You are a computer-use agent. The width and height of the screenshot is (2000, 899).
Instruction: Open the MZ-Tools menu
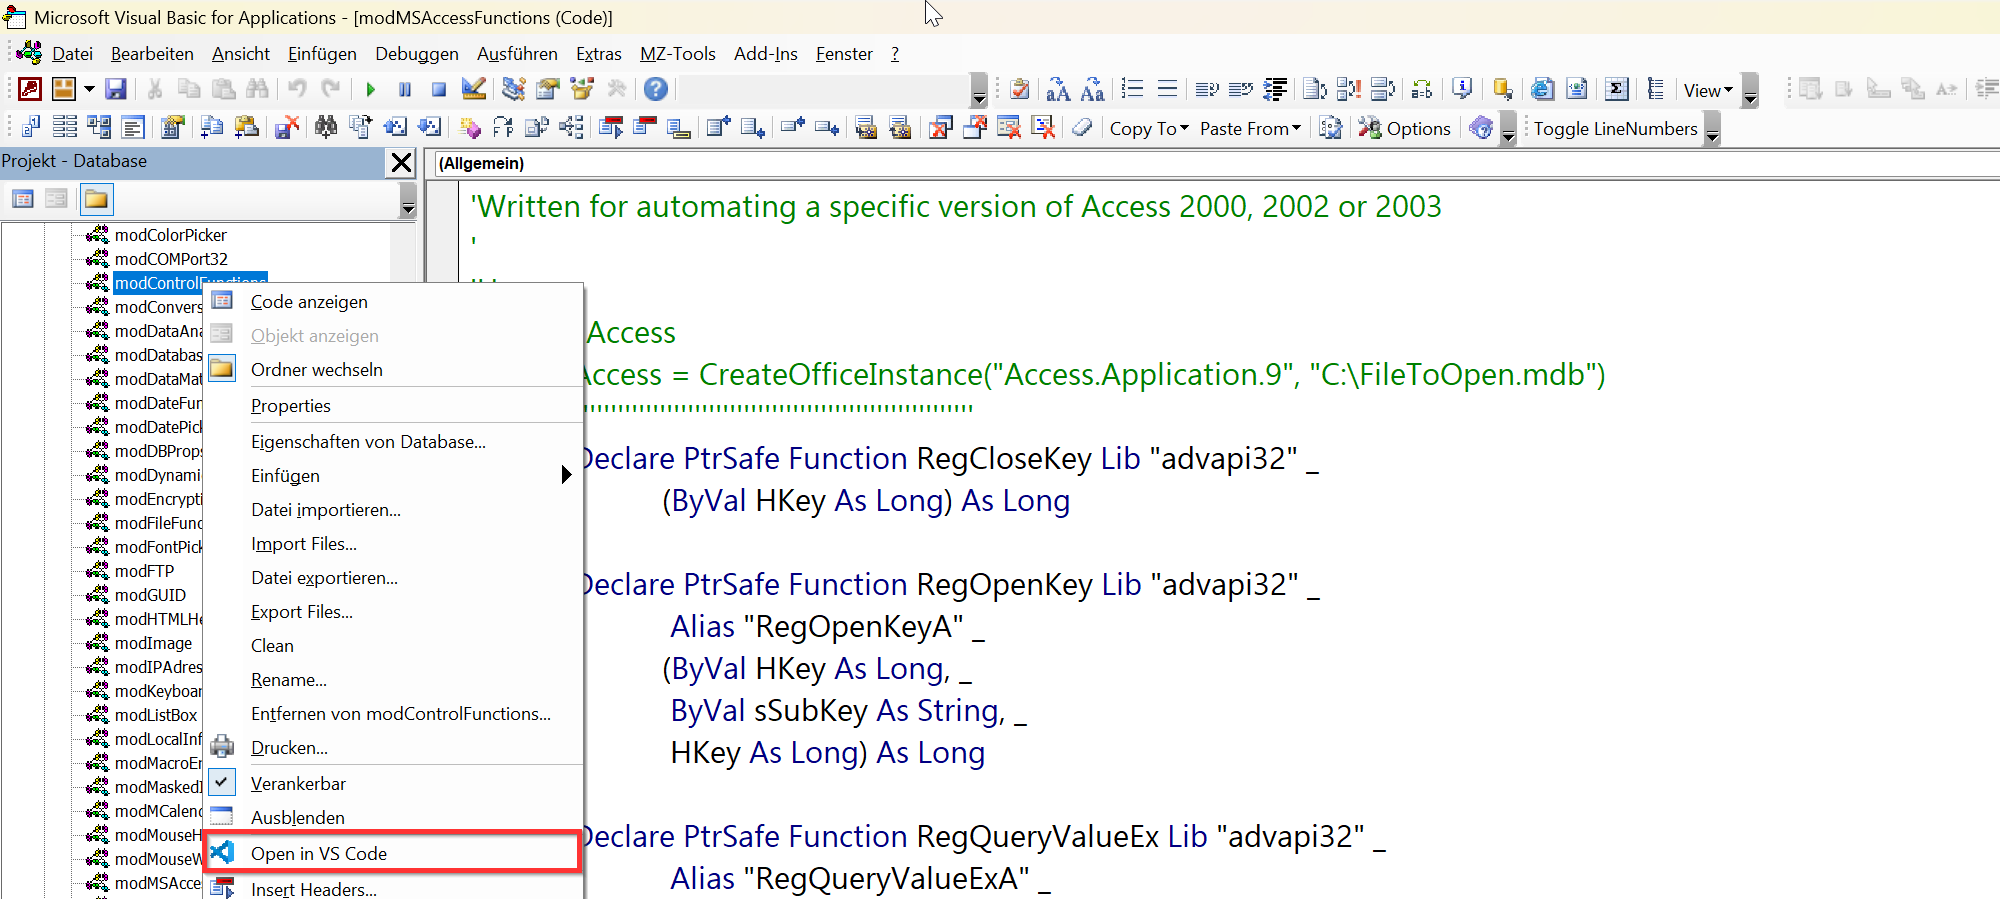pos(677,54)
